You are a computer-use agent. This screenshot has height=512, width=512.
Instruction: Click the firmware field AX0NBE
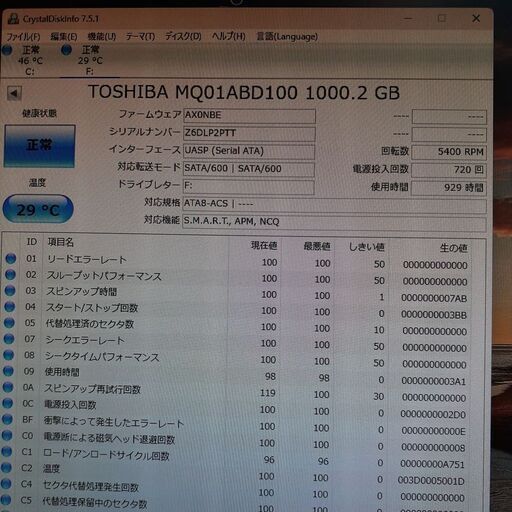pos(249,115)
